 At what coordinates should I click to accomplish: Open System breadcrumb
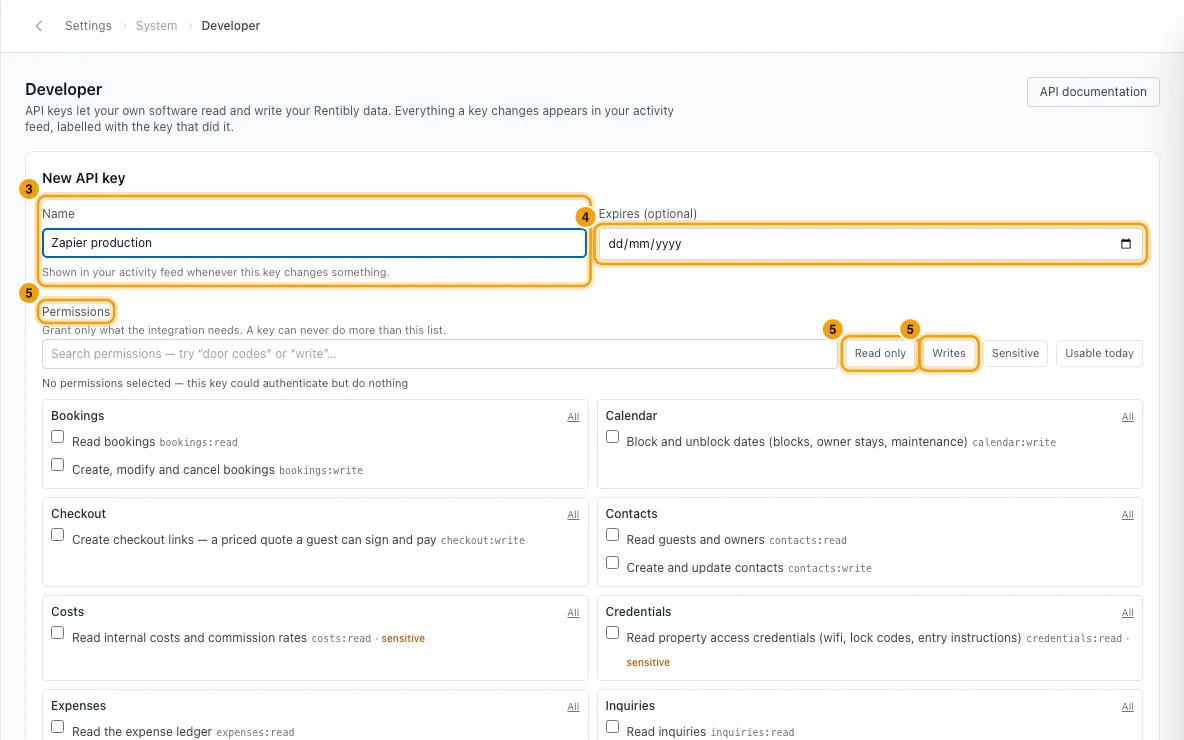(156, 26)
